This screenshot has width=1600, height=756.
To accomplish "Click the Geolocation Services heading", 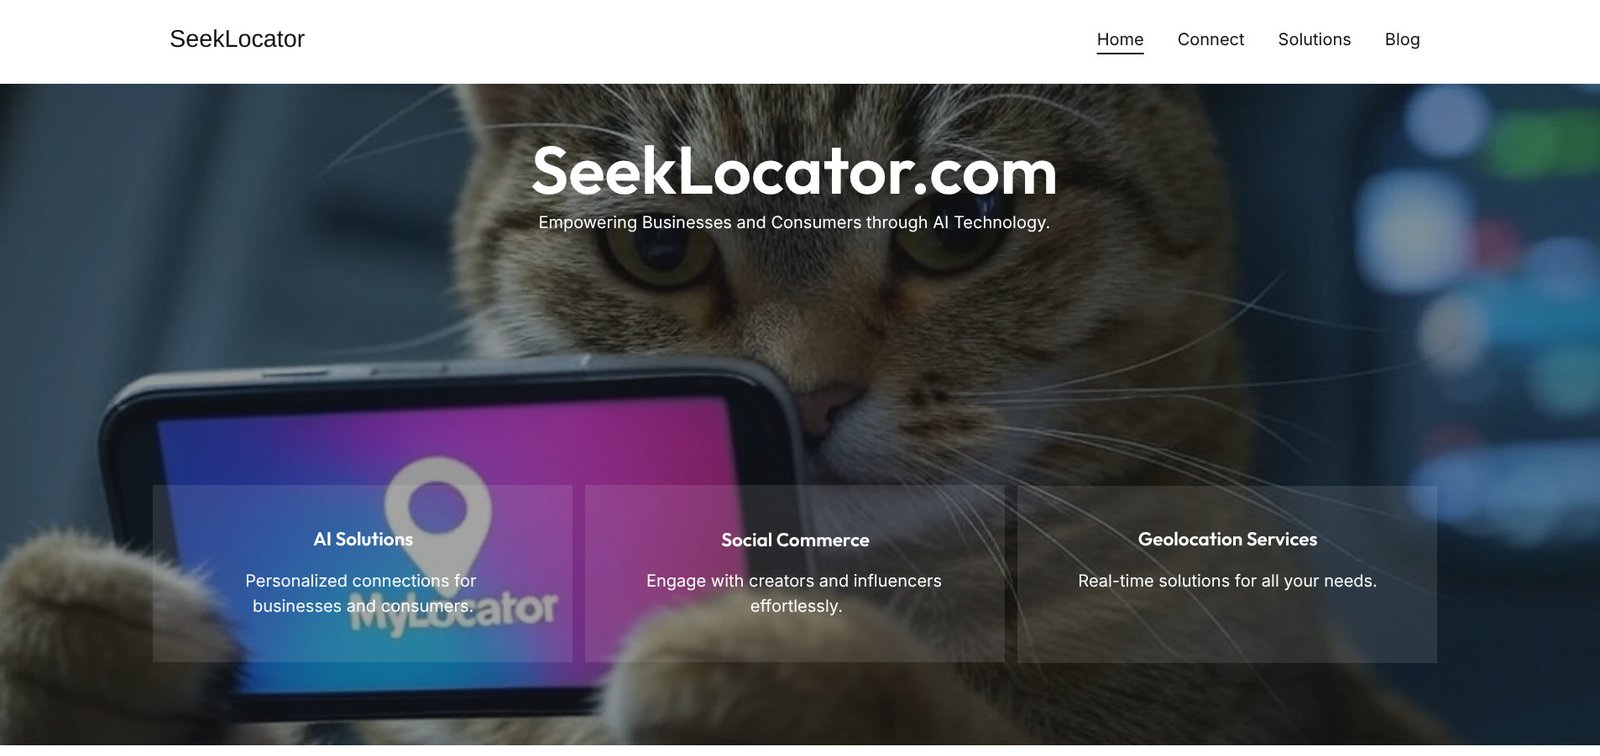I will [1227, 539].
